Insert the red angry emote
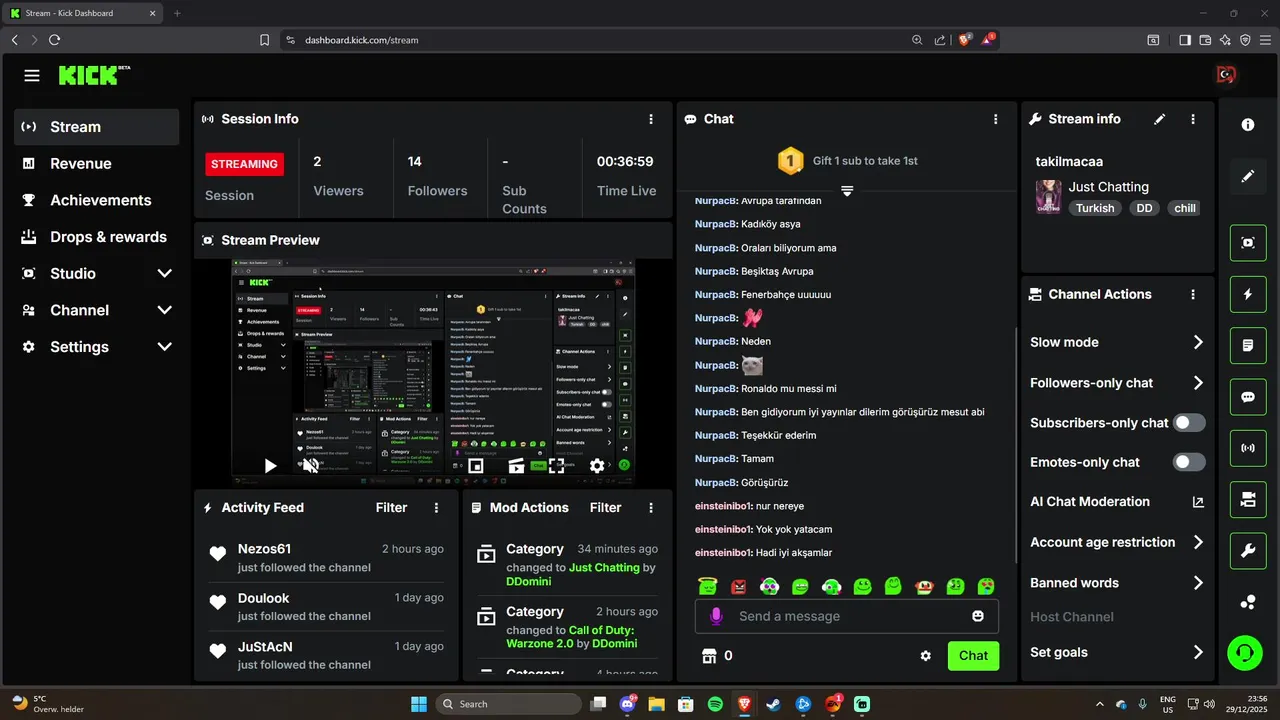1280x720 pixels. 739,586
